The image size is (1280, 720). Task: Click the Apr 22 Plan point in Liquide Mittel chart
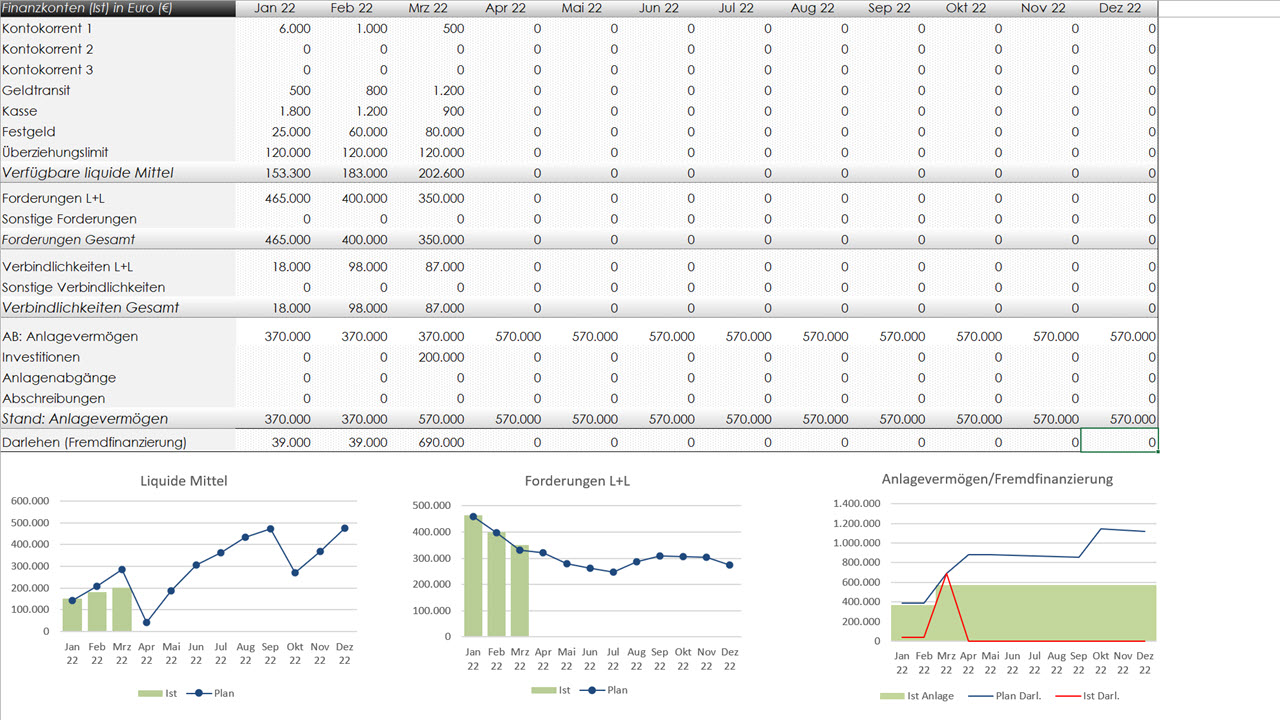(147, 622)
